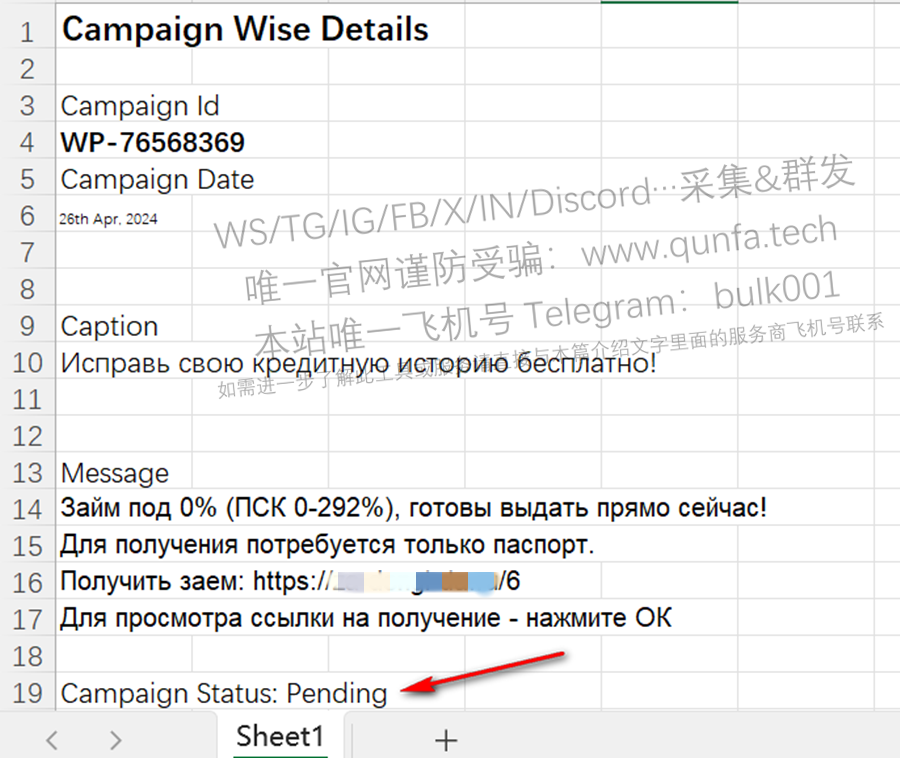
Task: Click row 17 text mentioning OK
Action: click(366, 618)
